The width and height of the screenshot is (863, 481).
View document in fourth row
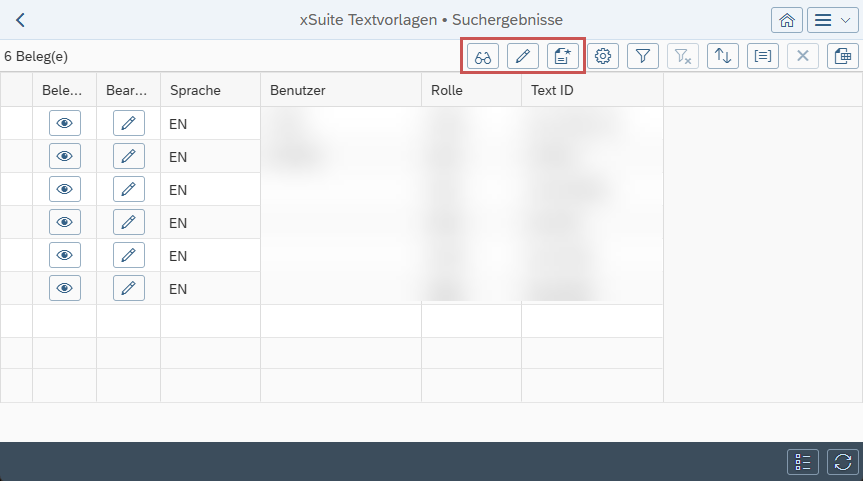65,222
